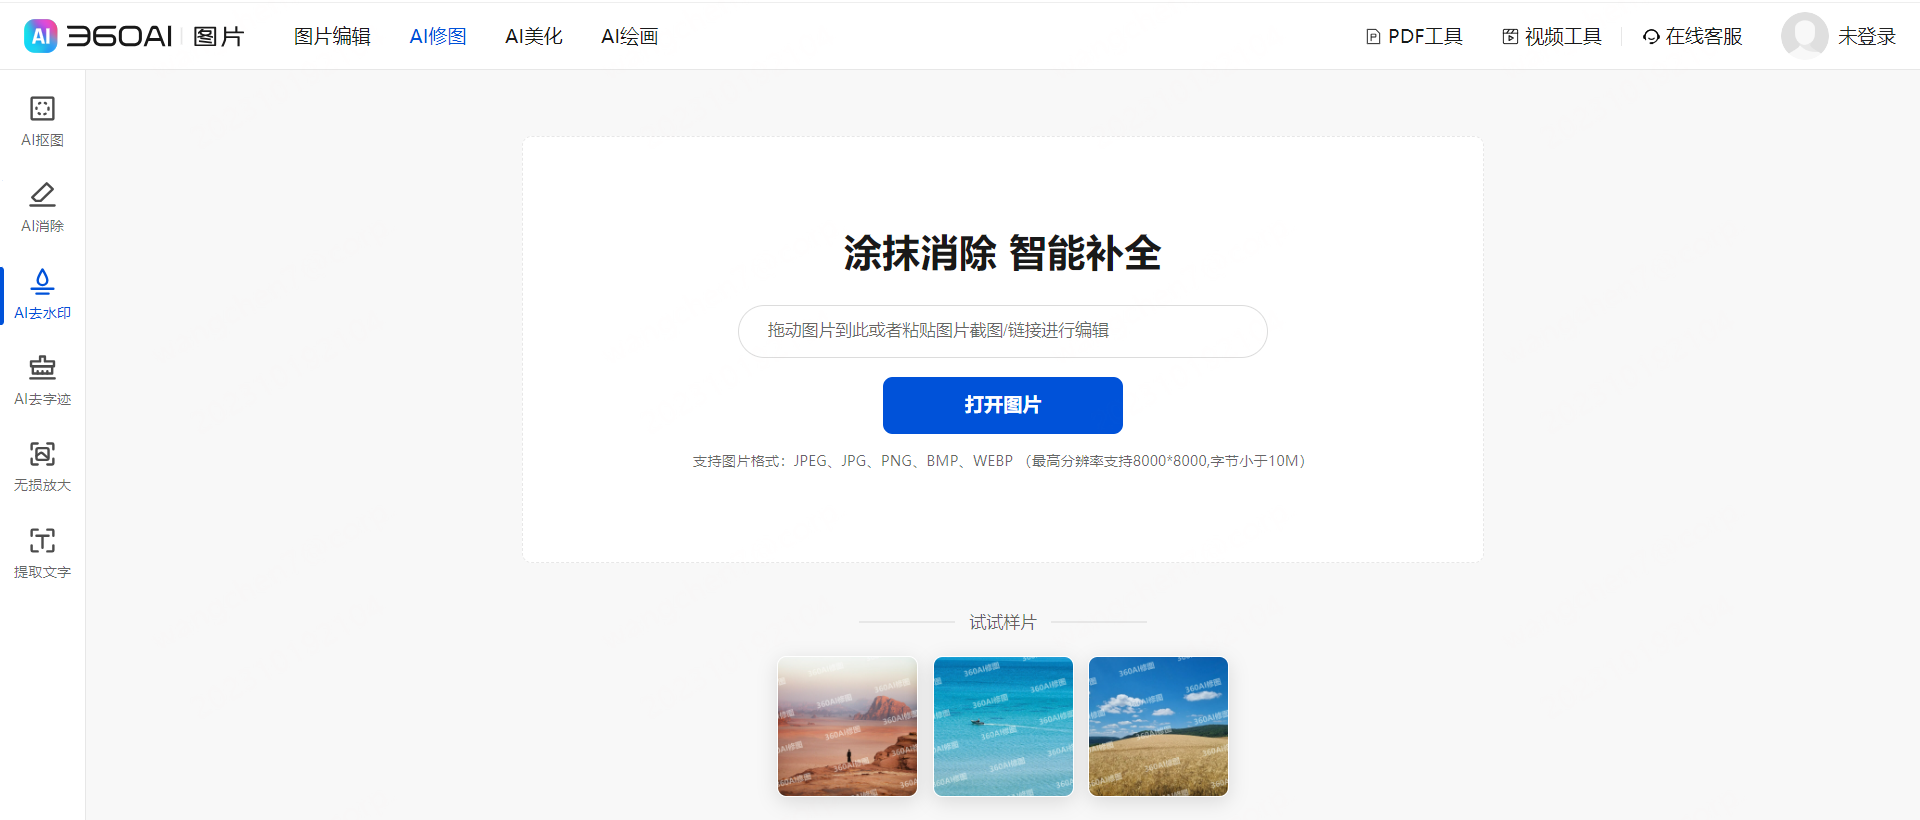Click the user avatar icon

[x=1804, y=36]
